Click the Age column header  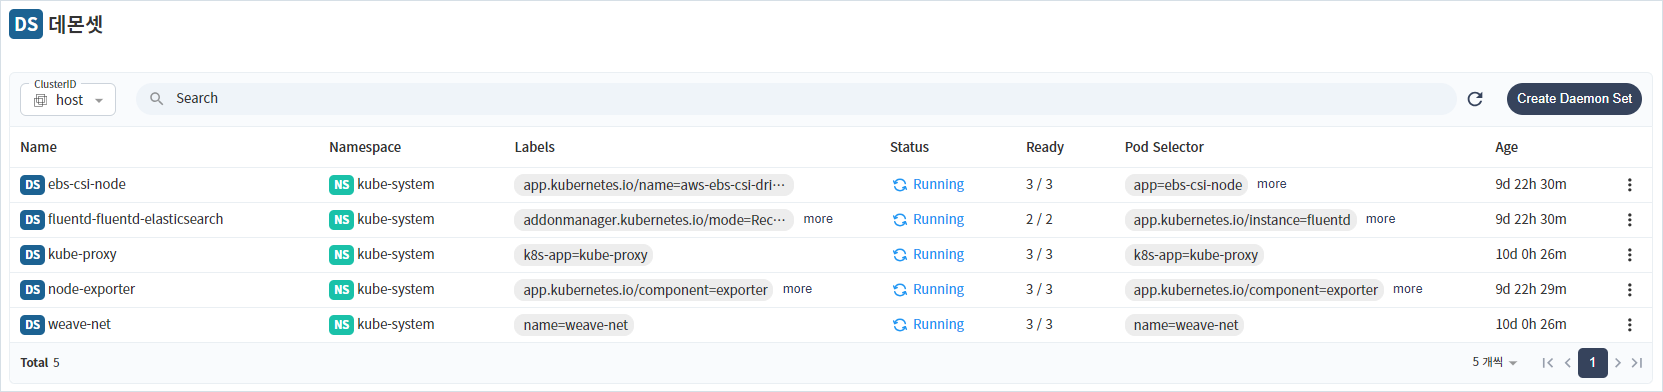pyautogui.click(x=1507, y=147)
